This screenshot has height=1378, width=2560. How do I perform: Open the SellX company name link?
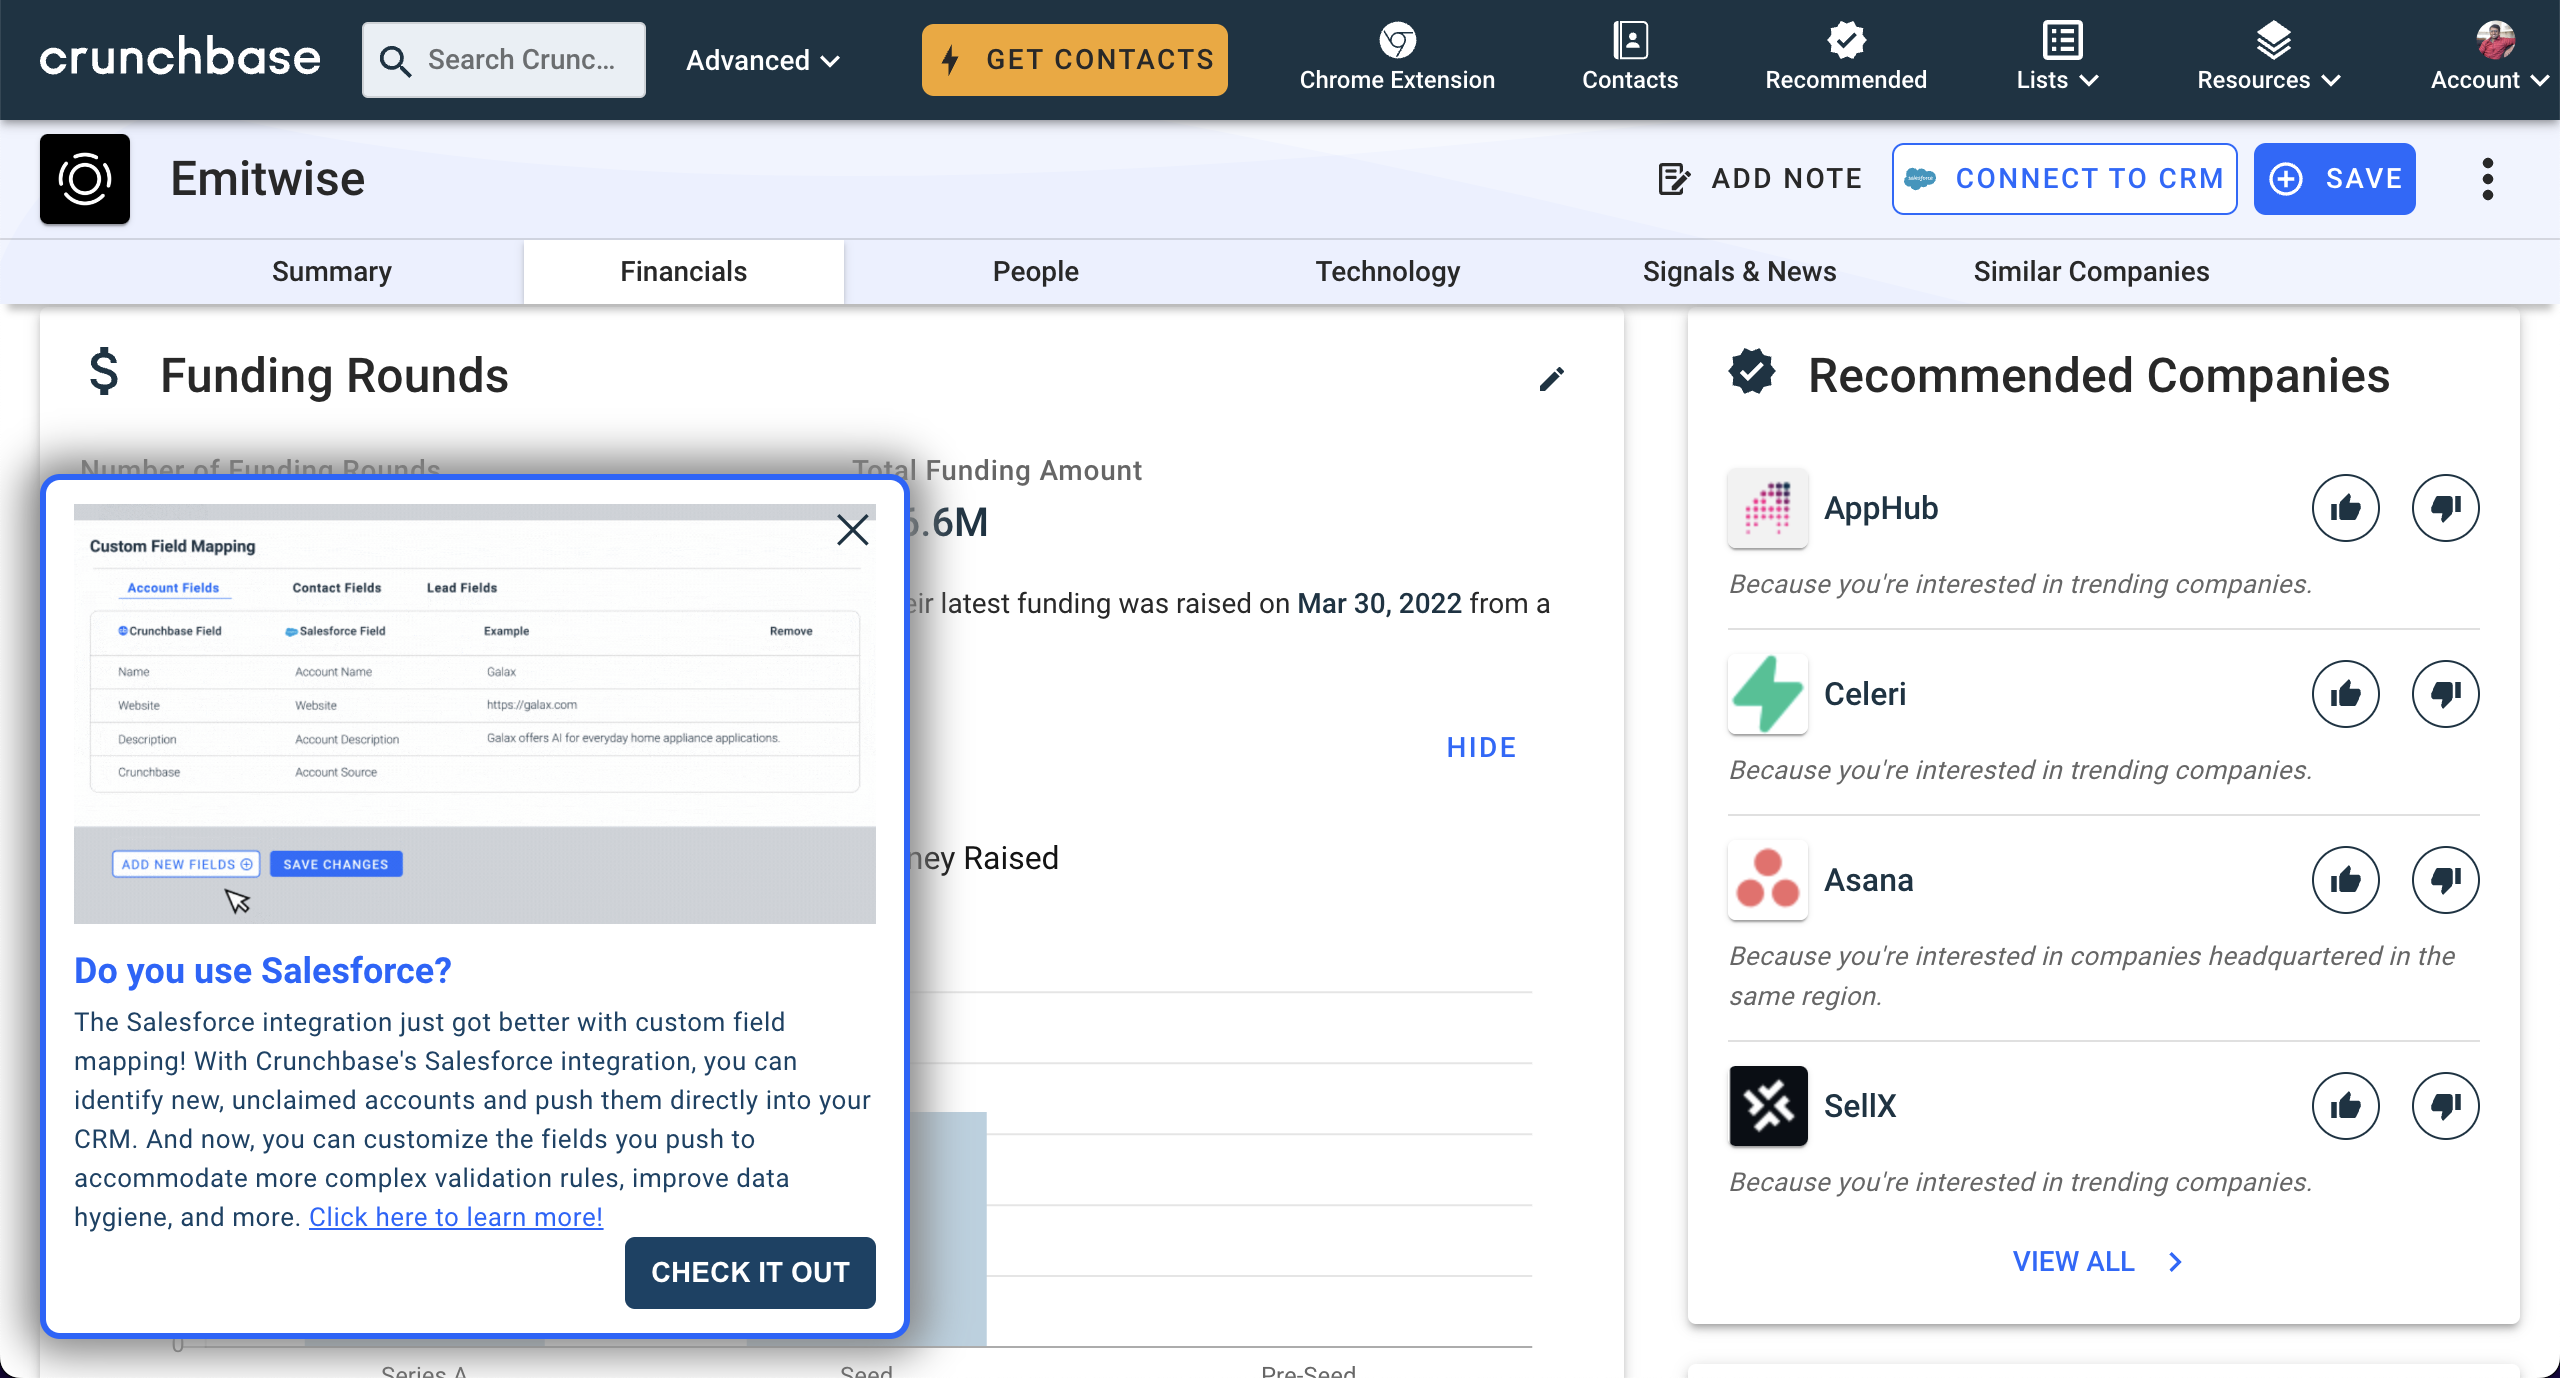[x=1860, y=1106]
